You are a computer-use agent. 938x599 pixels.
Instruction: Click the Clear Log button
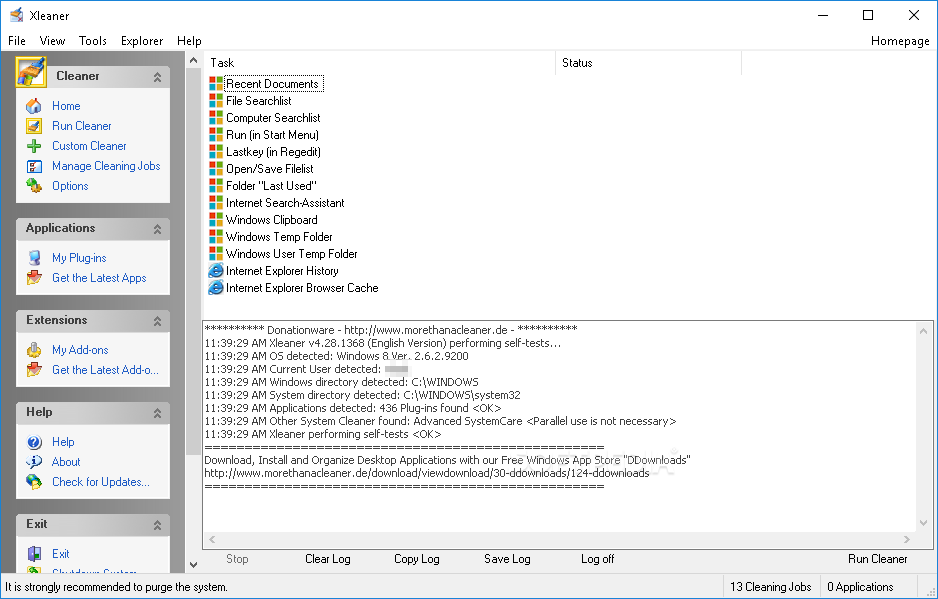tap(328, 559)
